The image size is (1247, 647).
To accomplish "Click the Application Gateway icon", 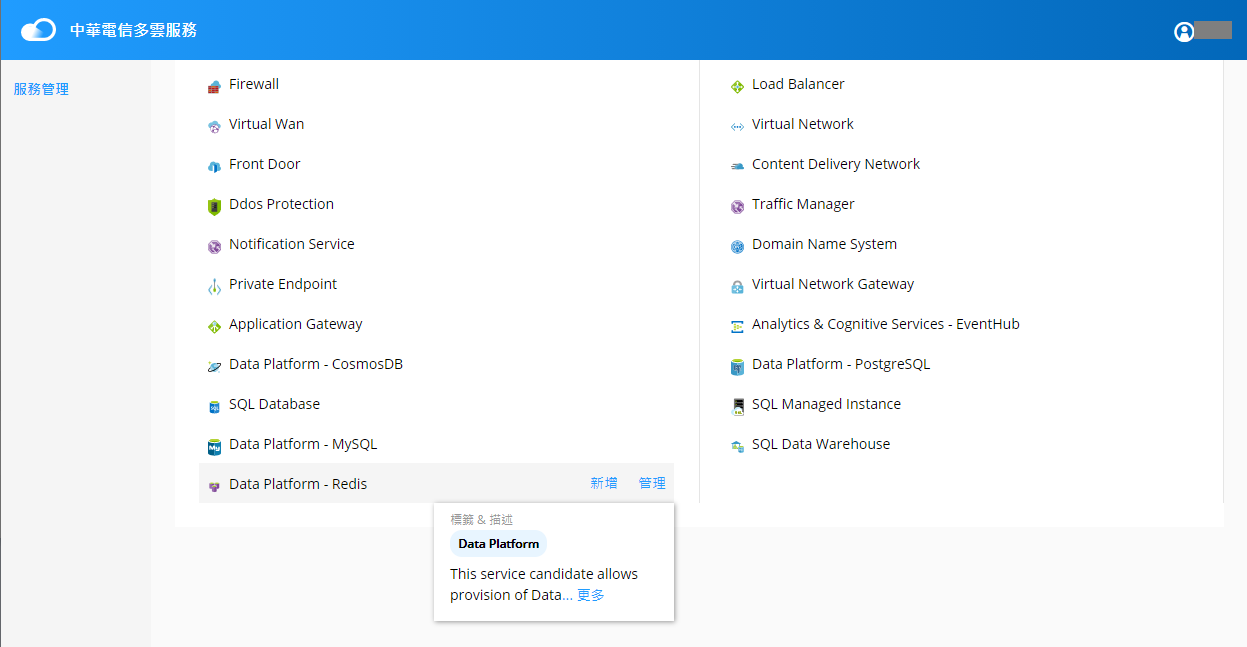I will [x=214, y=327].
